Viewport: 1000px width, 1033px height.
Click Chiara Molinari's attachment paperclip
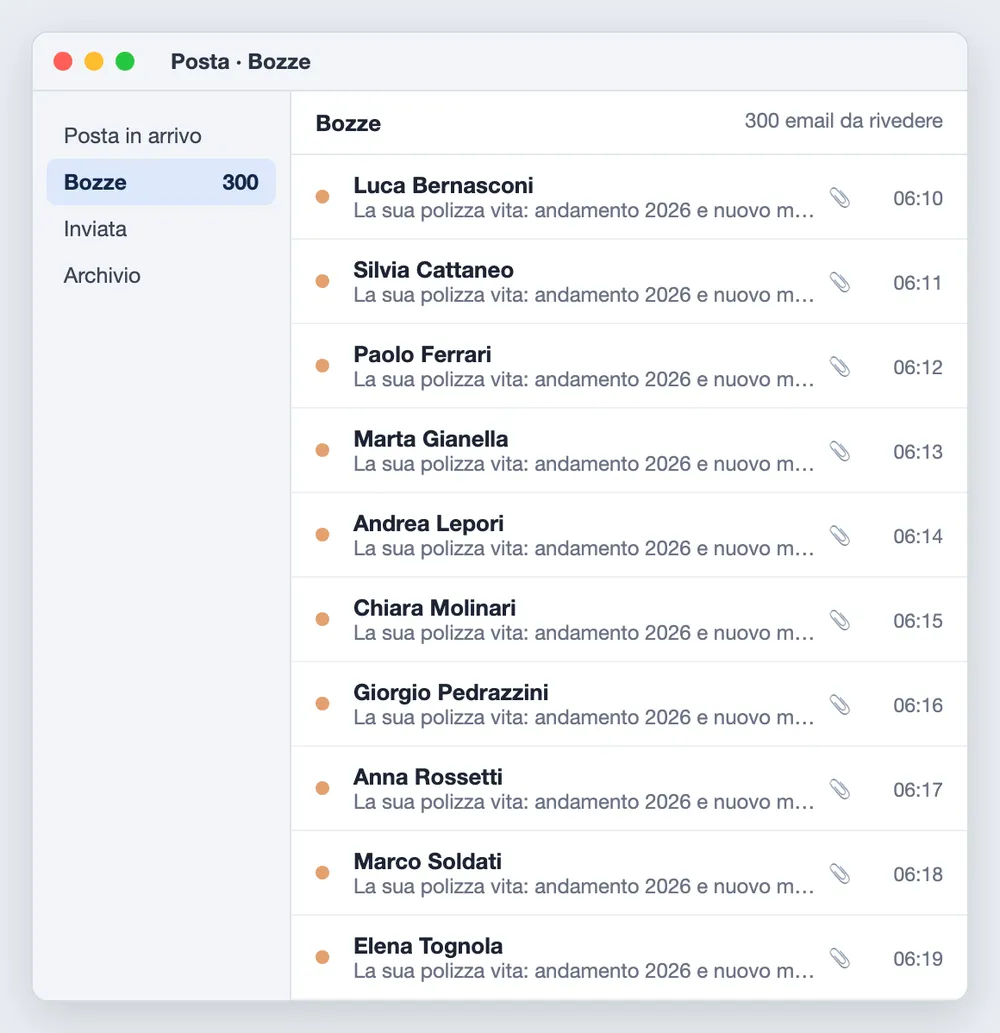839,620
